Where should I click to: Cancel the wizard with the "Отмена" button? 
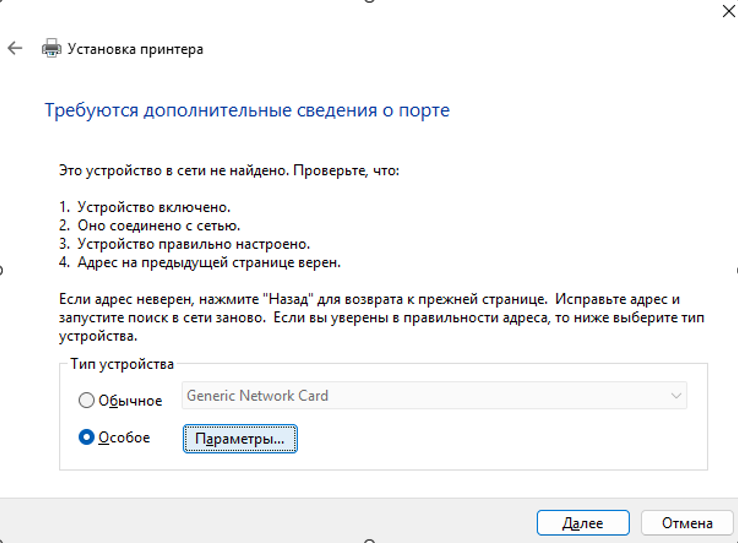[687, 523]
